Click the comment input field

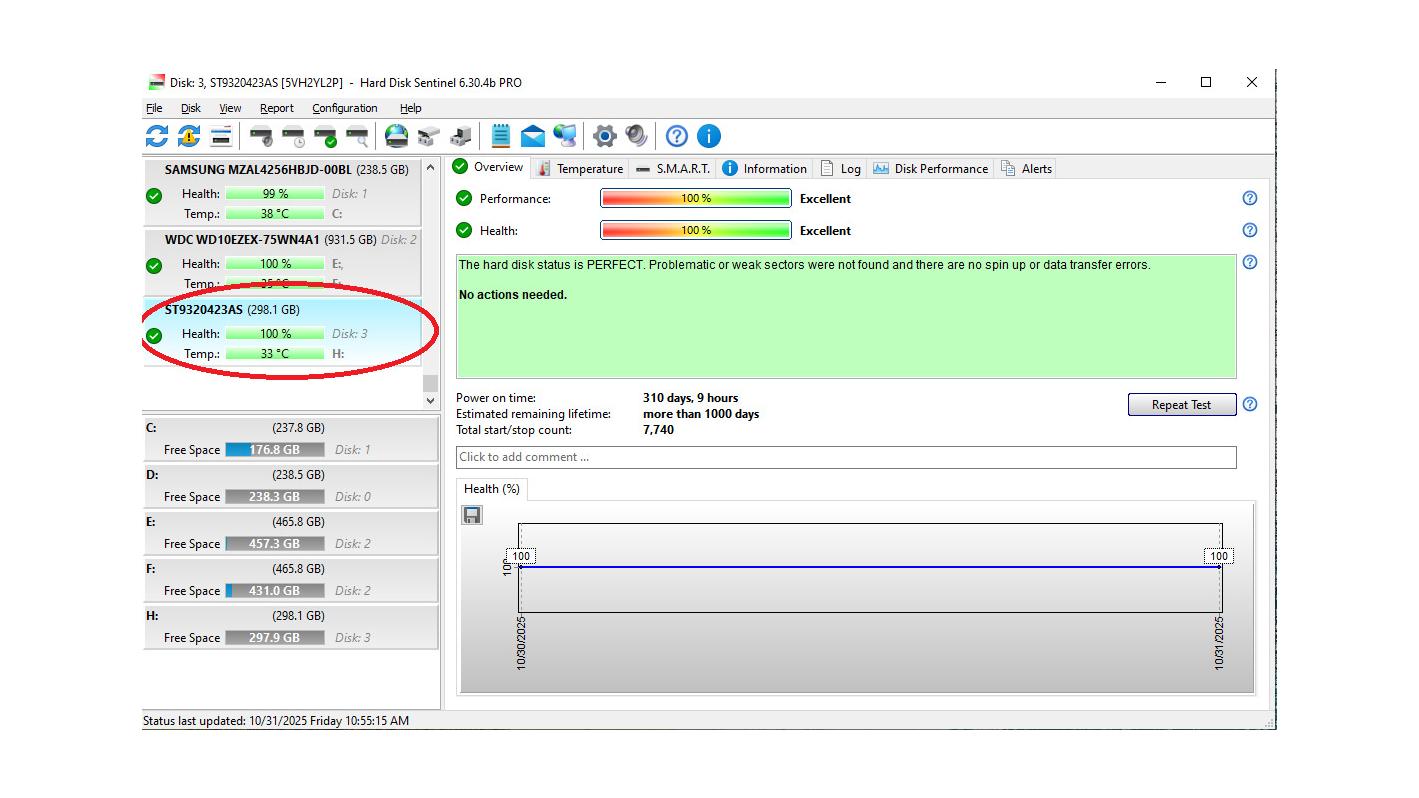click(845, 457)
